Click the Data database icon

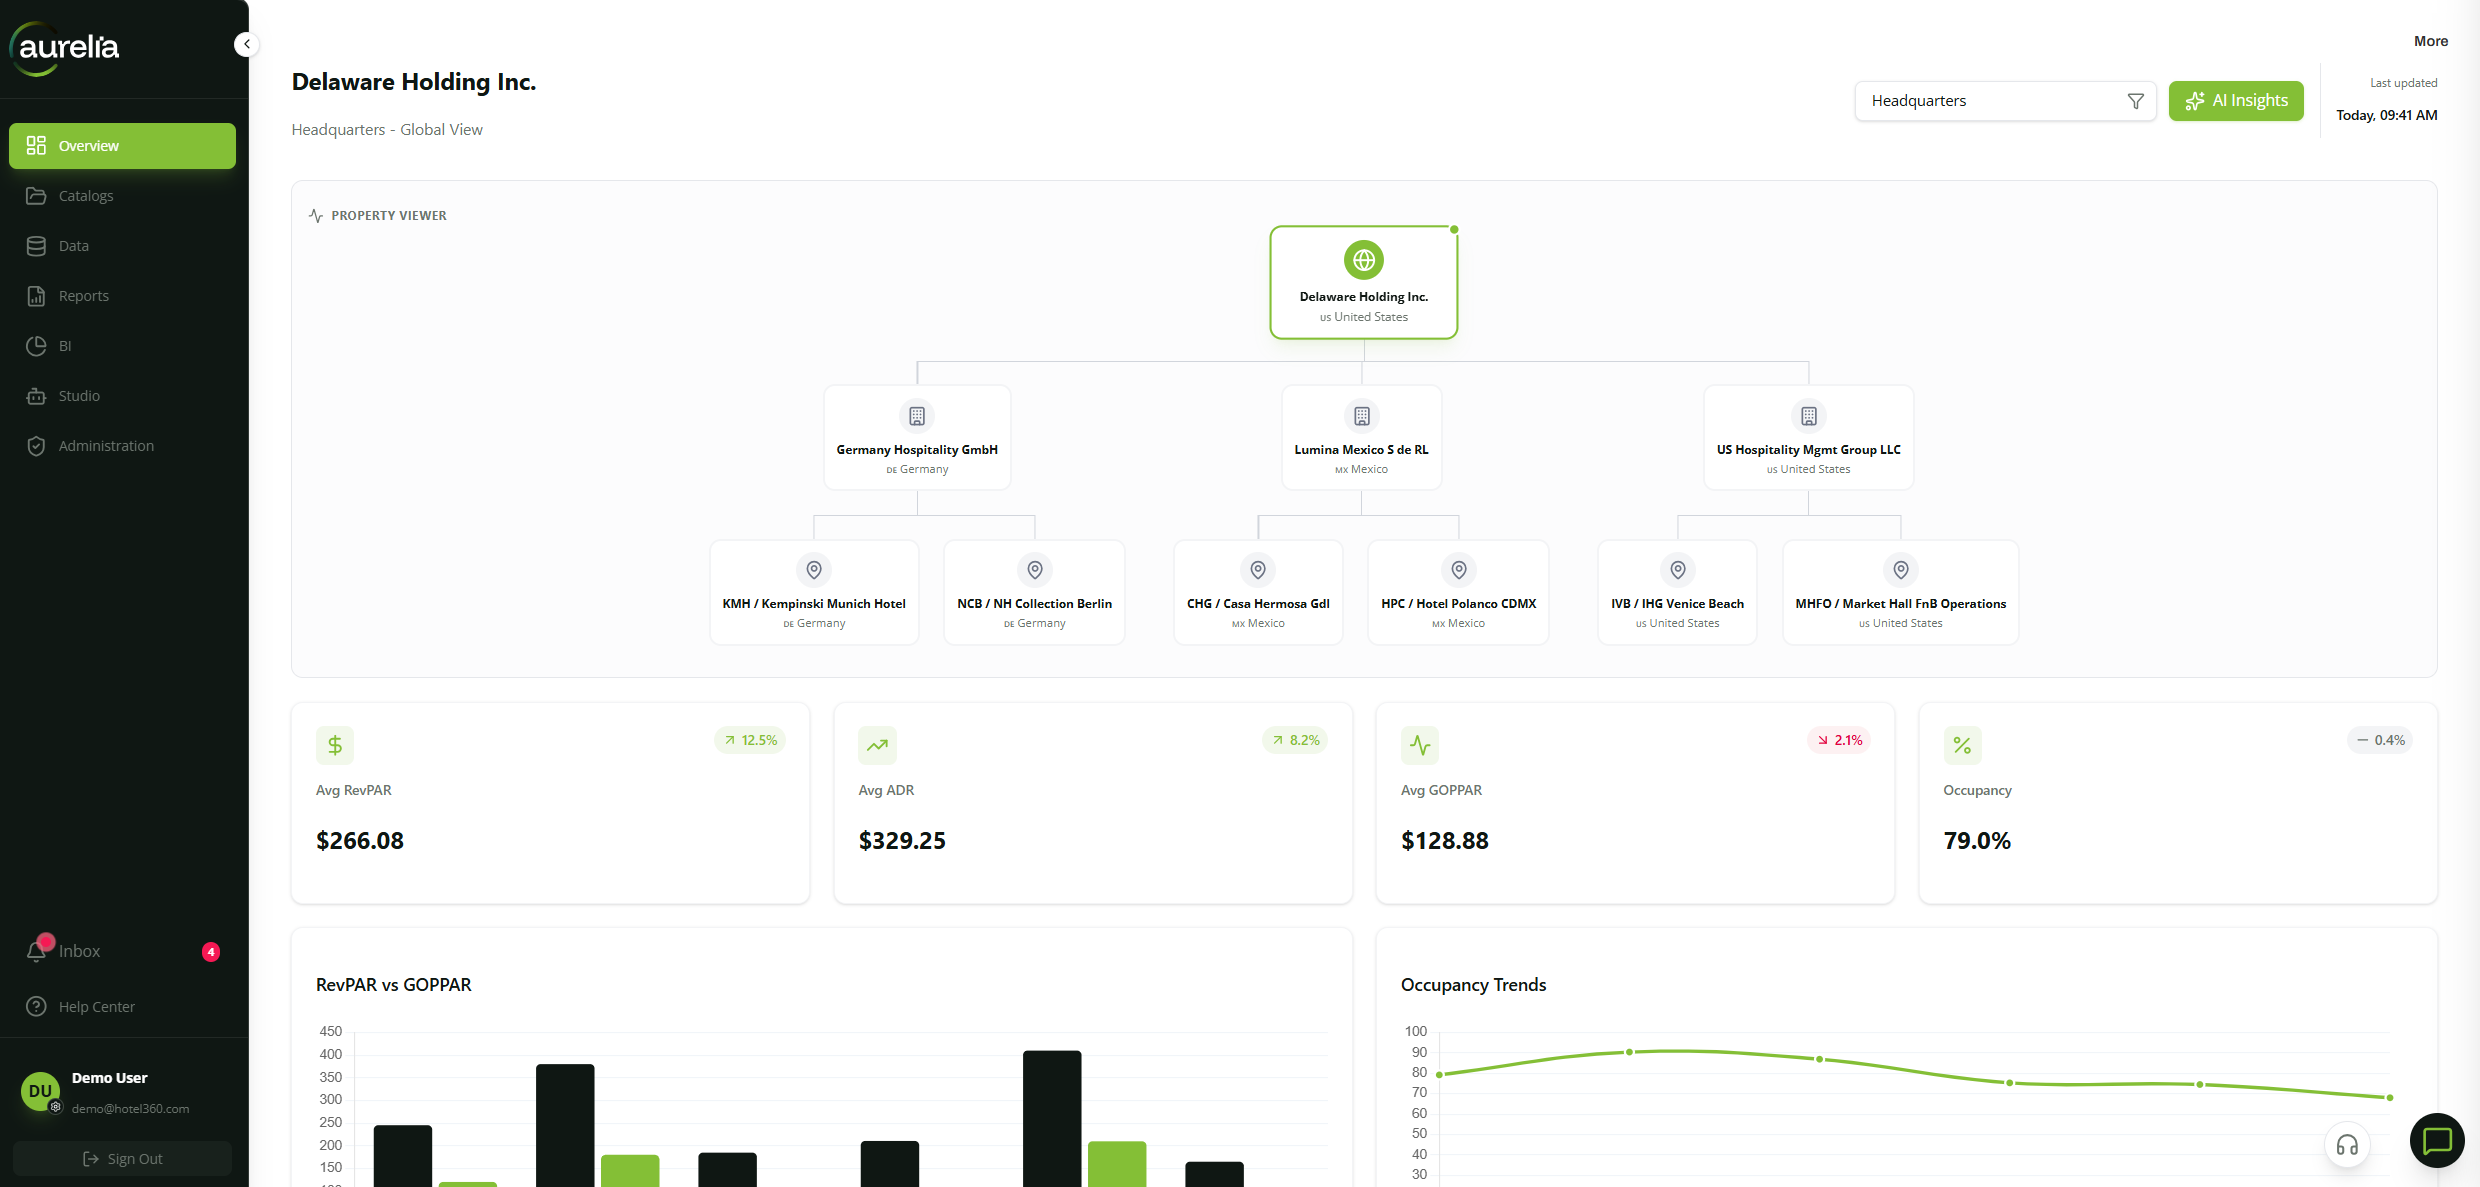coord(36,246)
